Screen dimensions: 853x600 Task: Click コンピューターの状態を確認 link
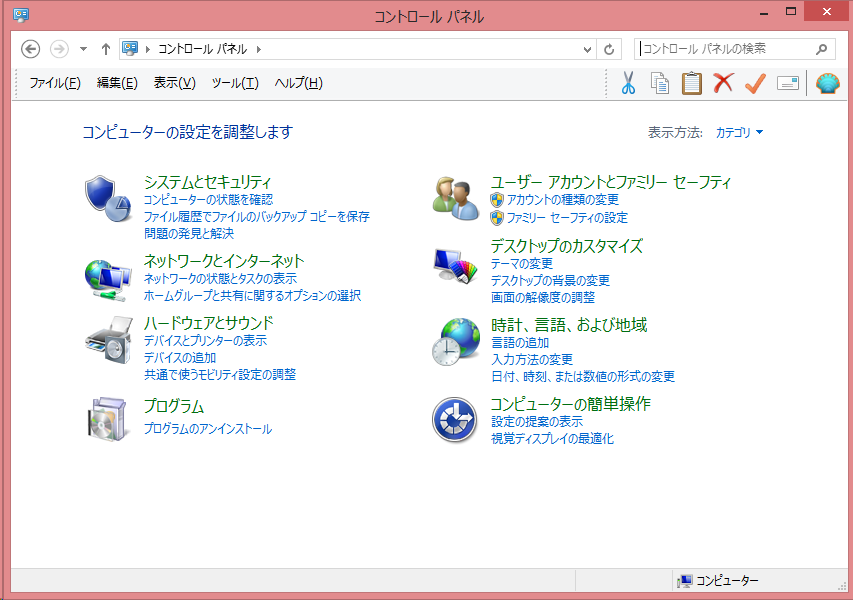tap(208, 200)
